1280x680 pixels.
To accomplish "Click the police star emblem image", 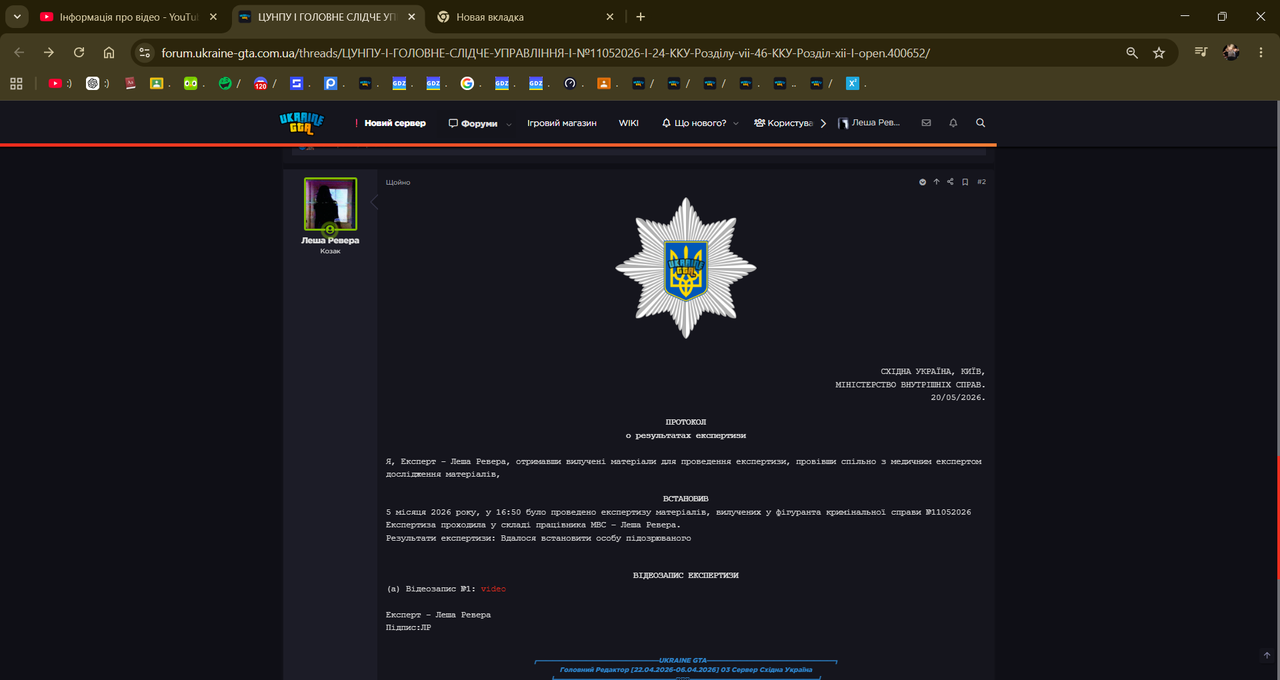I will tap(686, 268).
